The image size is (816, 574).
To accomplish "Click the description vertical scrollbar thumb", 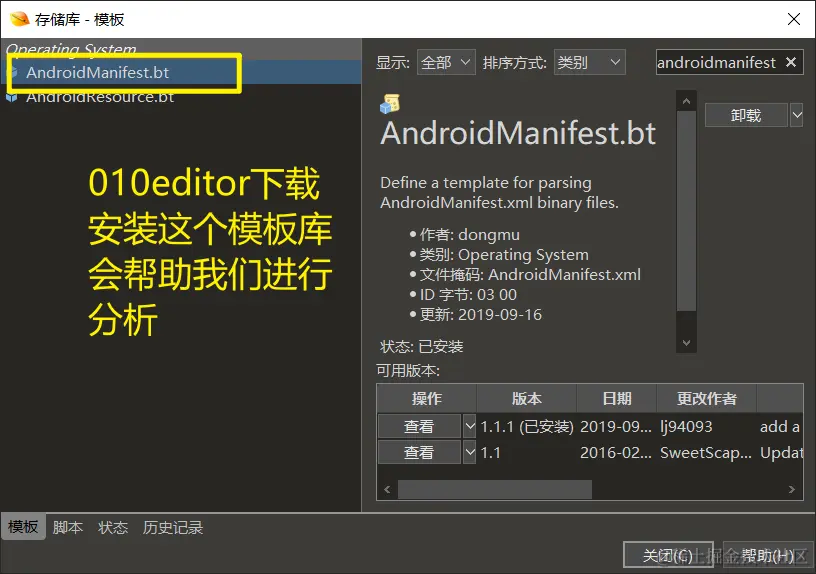I will [686, 211].
